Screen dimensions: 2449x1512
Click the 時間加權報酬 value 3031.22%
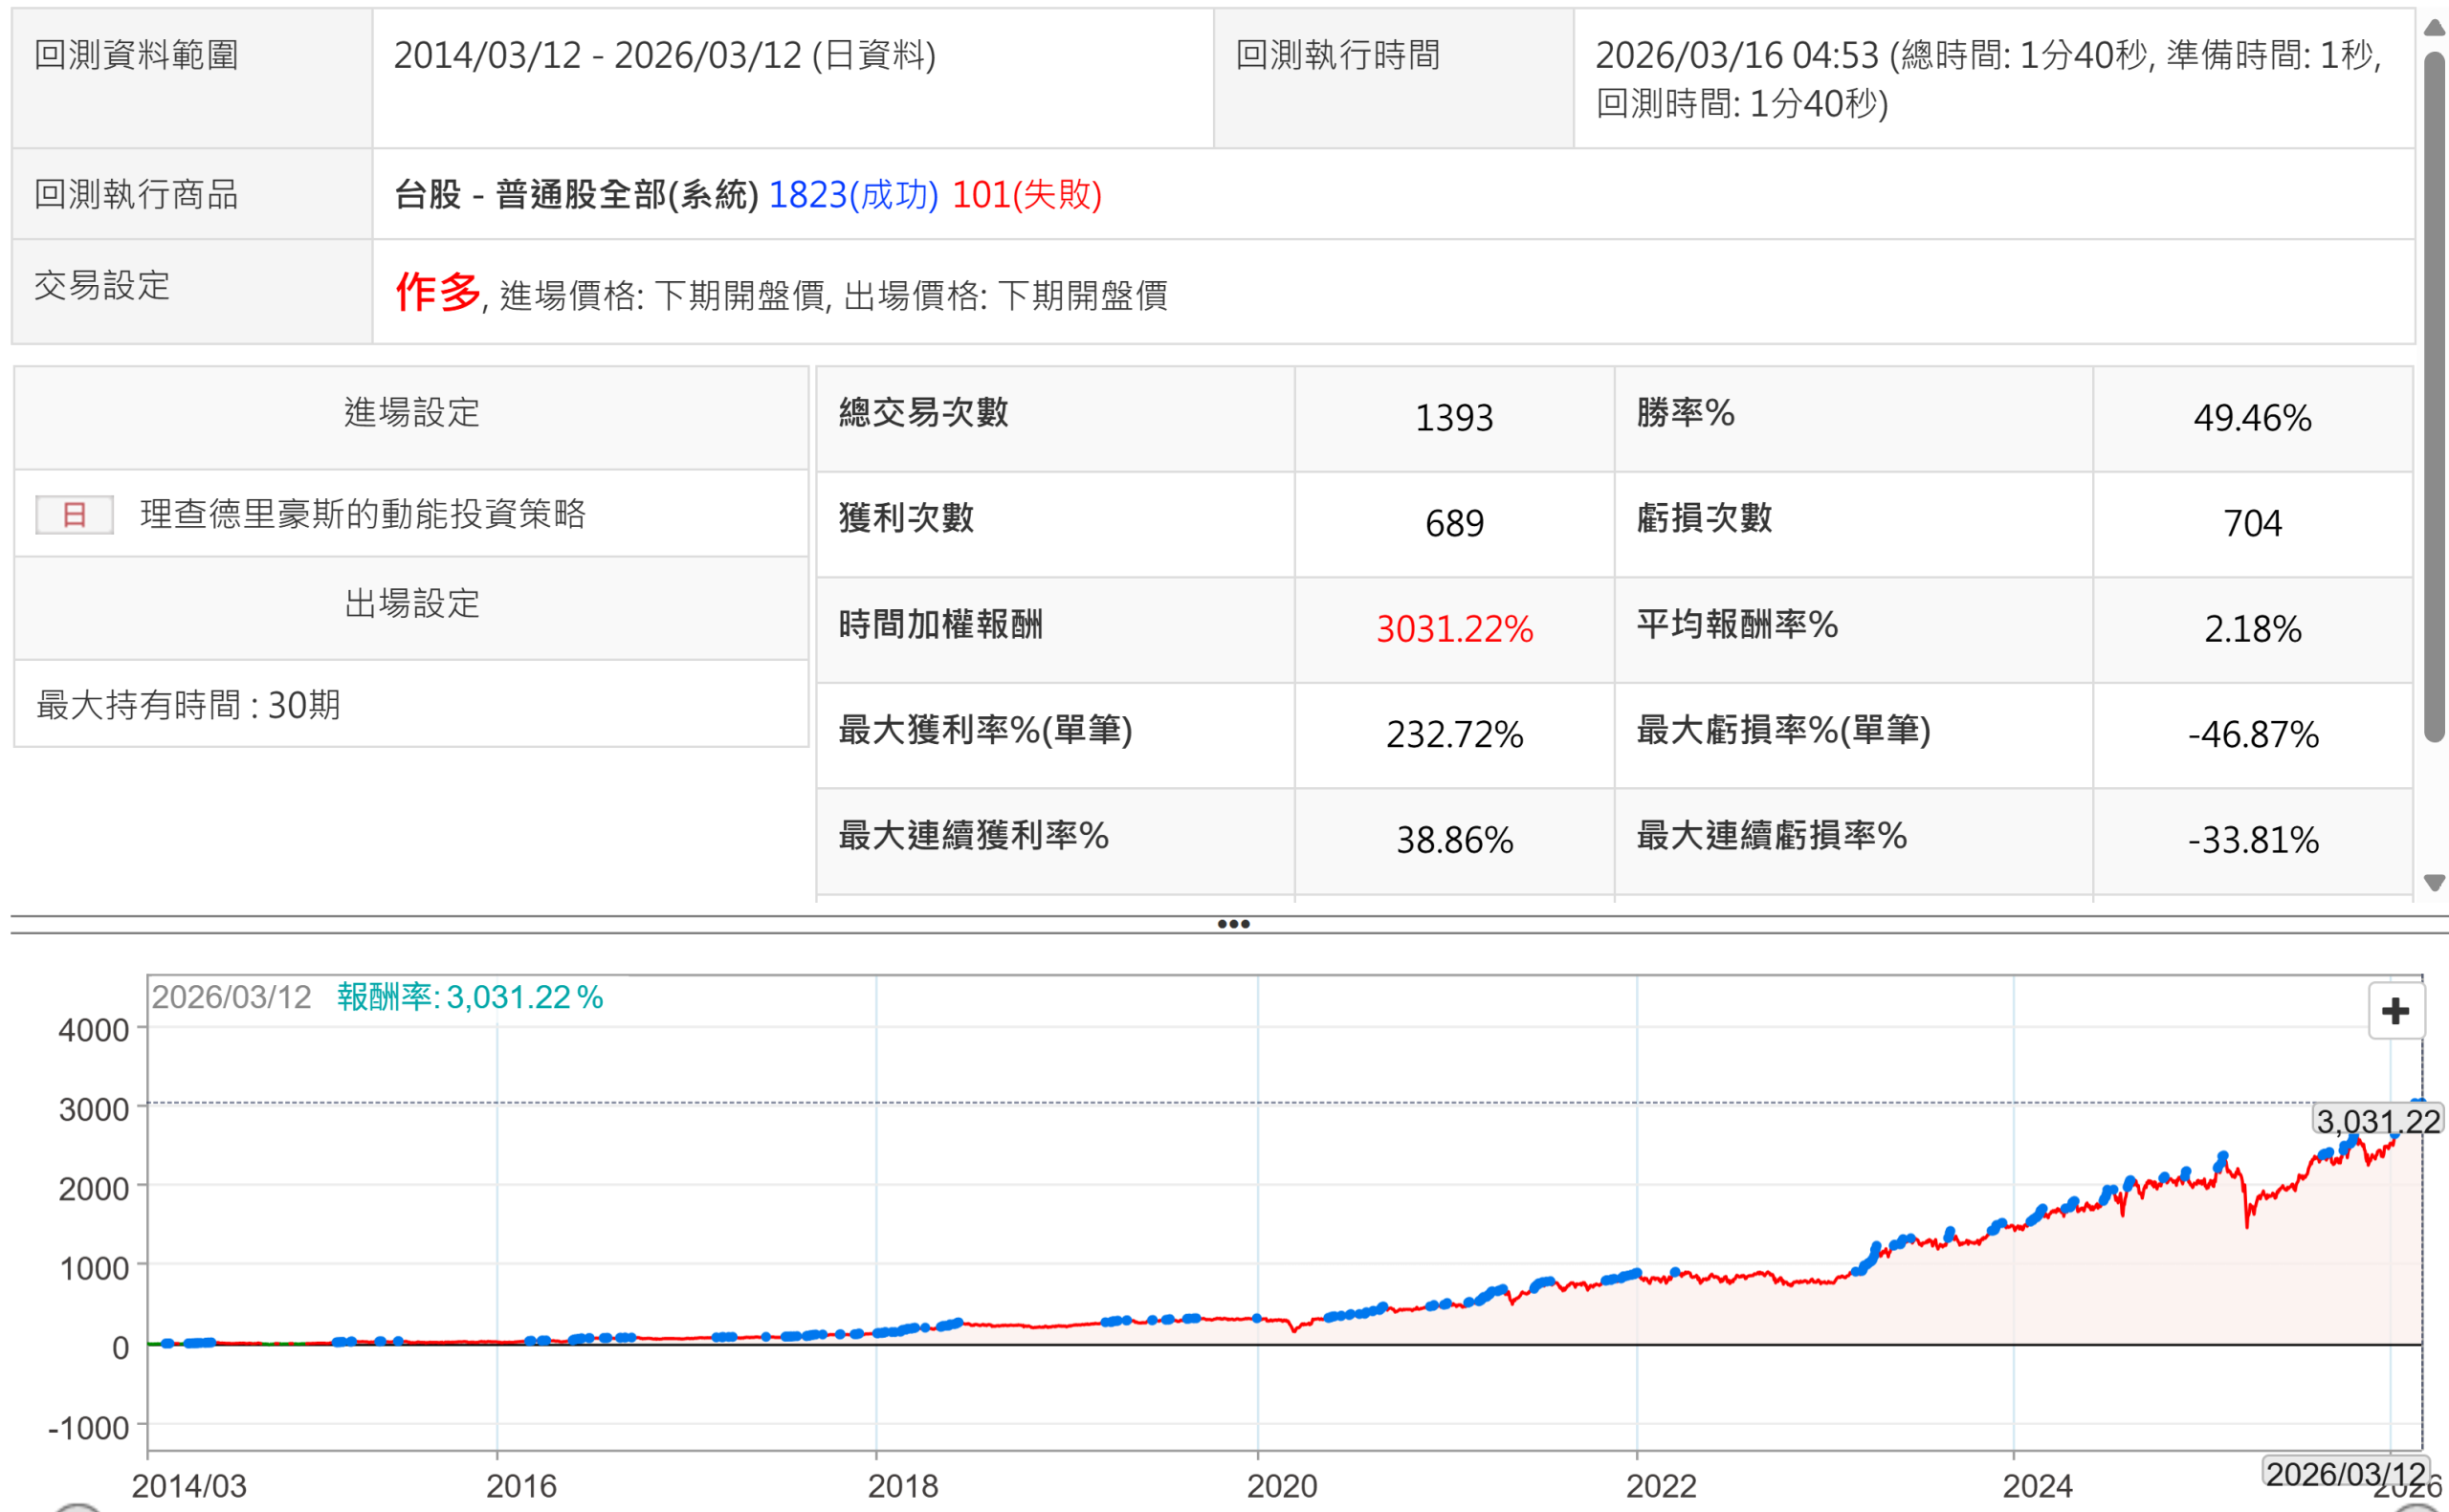point(1454,629)
